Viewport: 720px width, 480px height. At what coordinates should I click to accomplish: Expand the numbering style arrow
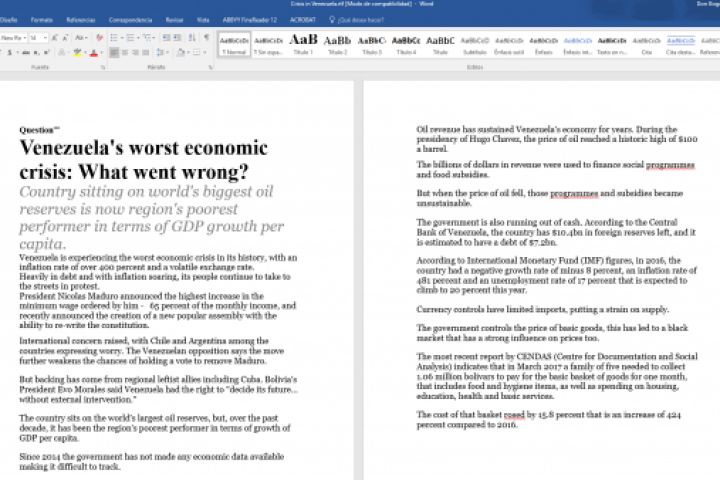pyautogui.click(x=138, y=38)
